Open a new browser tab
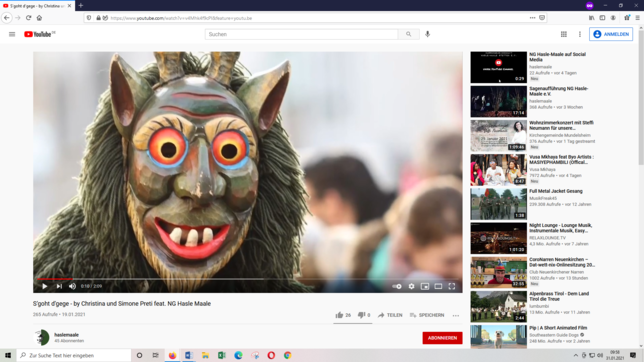 tap(80, 6)
